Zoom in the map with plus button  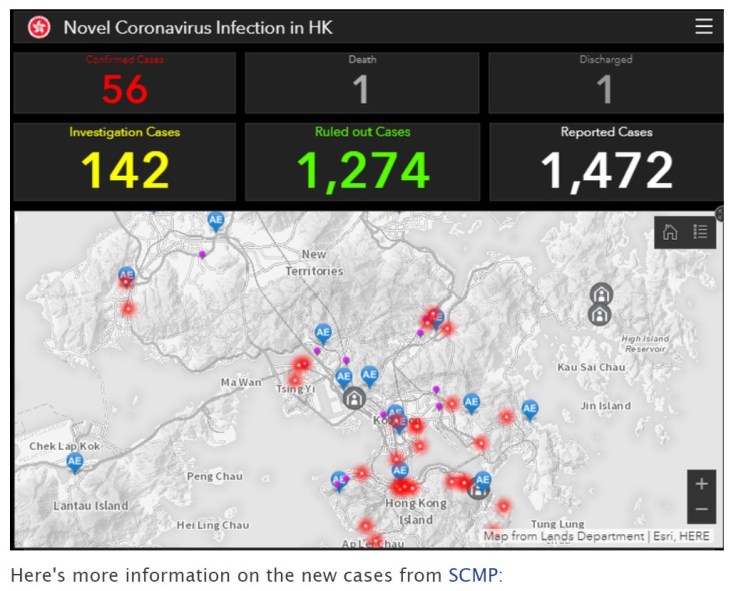tap(701, 484)
